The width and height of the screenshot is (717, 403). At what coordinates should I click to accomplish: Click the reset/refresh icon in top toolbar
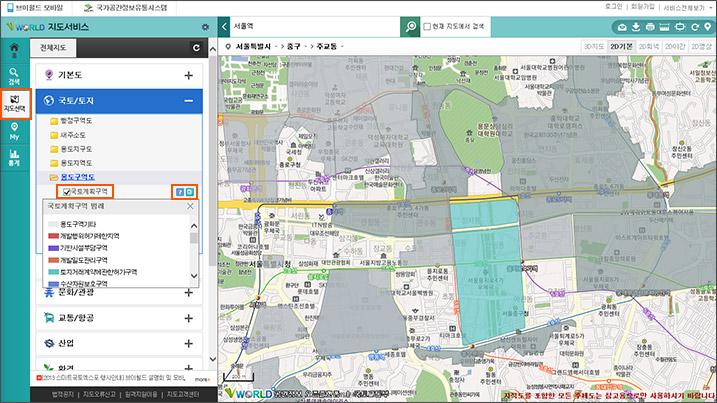(695, 27)
